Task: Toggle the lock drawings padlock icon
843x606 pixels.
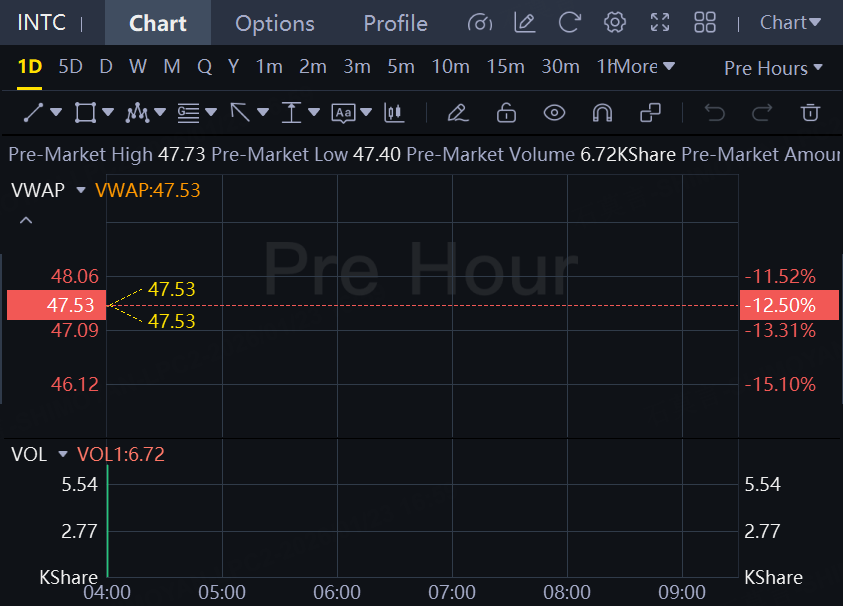Action: 506,113
